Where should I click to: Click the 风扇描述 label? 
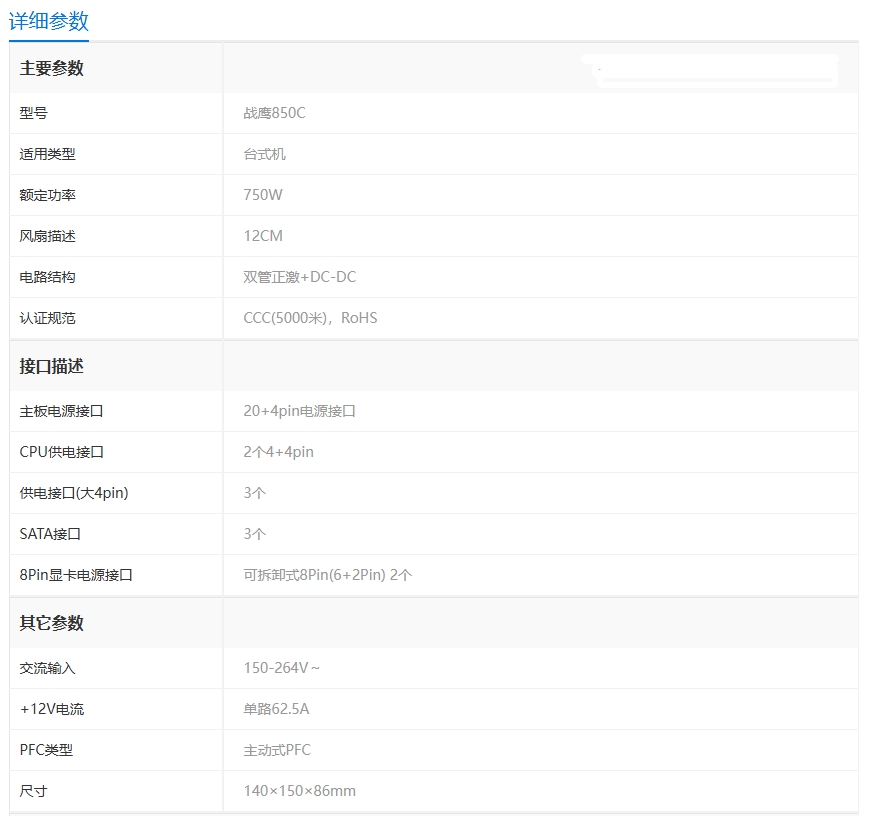tap(48, 236)
